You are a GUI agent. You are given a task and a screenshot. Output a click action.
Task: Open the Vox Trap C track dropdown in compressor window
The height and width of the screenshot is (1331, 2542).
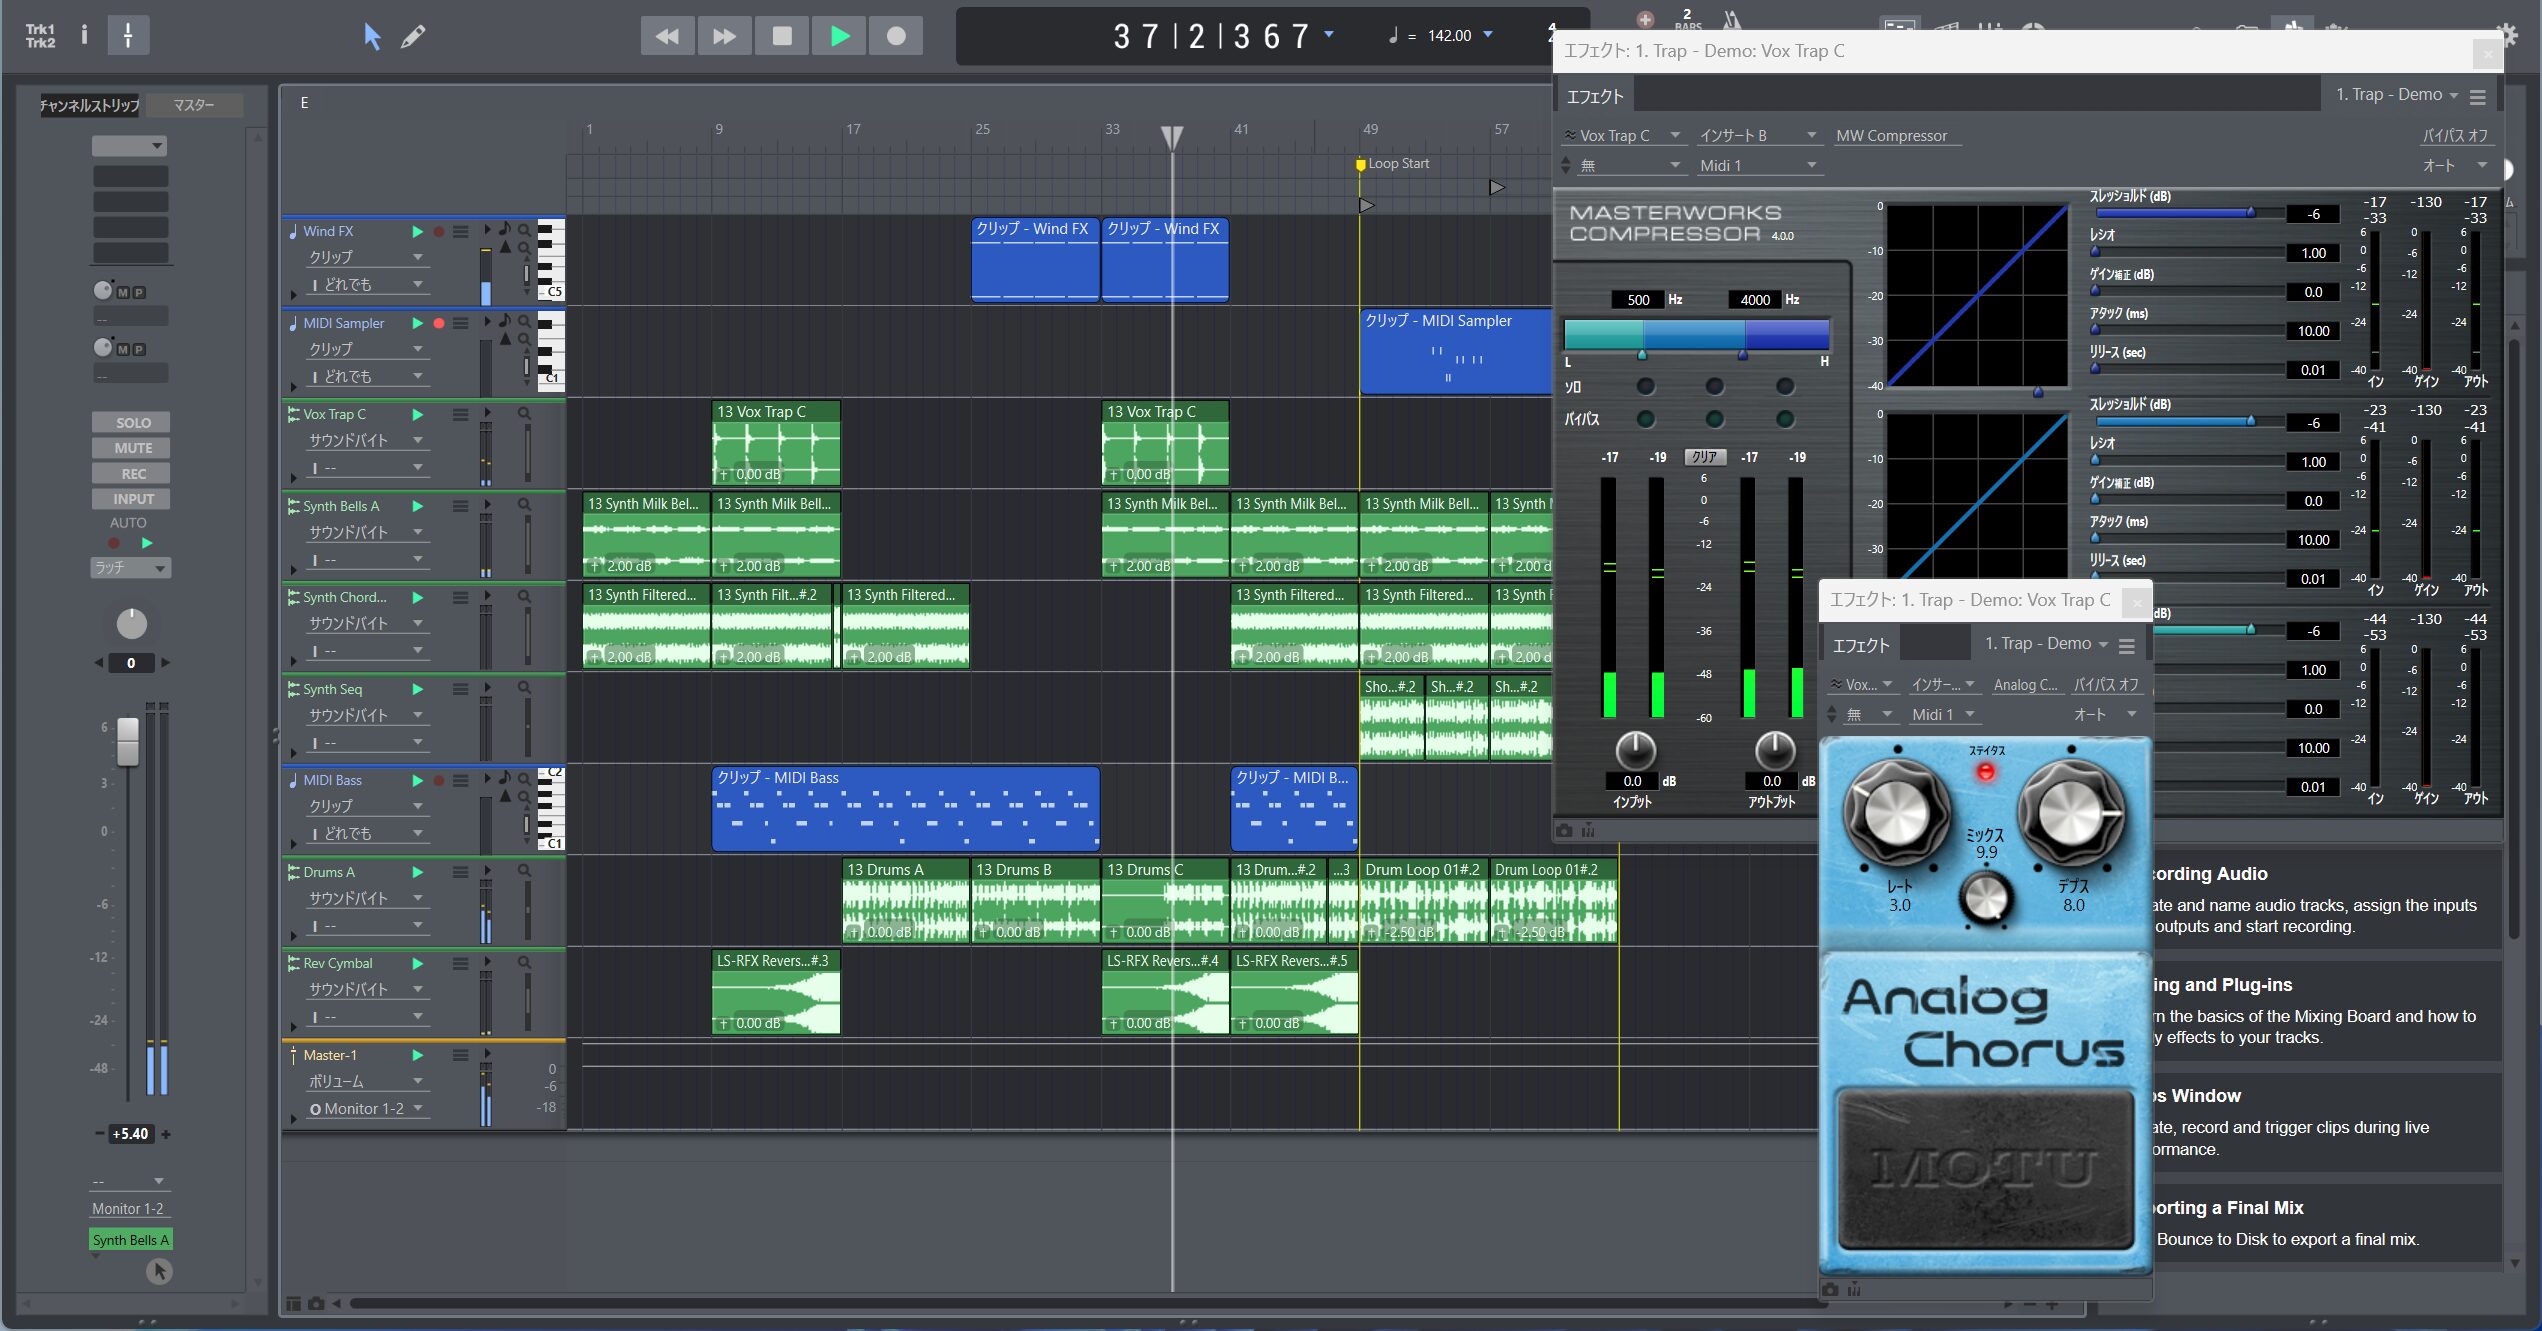1623,136
